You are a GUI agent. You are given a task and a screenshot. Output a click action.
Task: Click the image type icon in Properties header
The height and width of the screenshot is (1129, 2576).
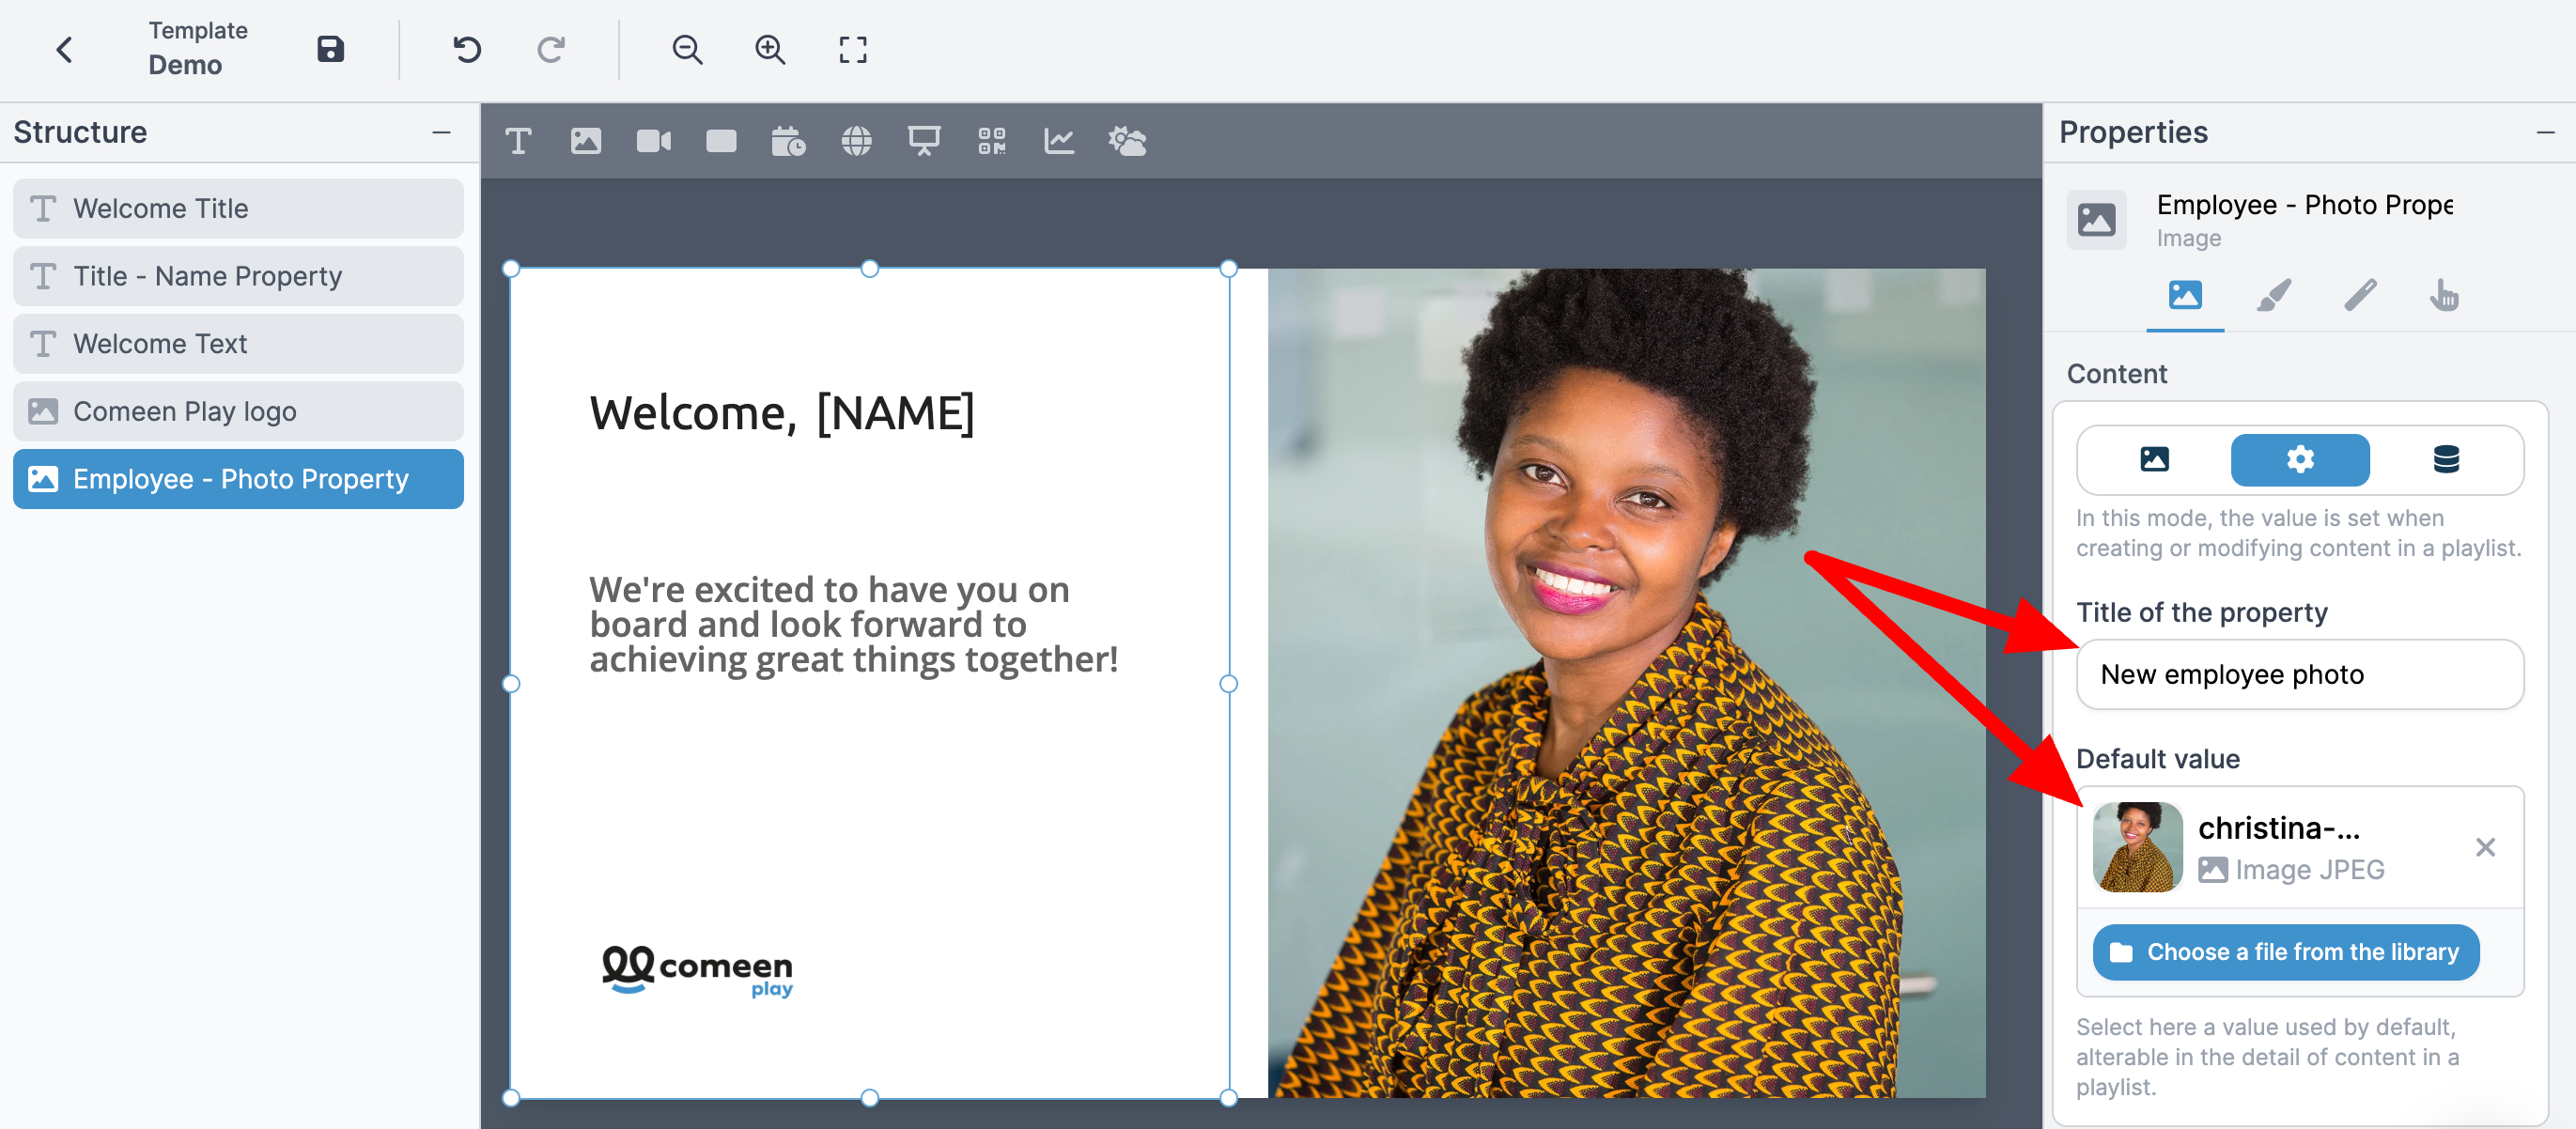[x=2096, y=220]
